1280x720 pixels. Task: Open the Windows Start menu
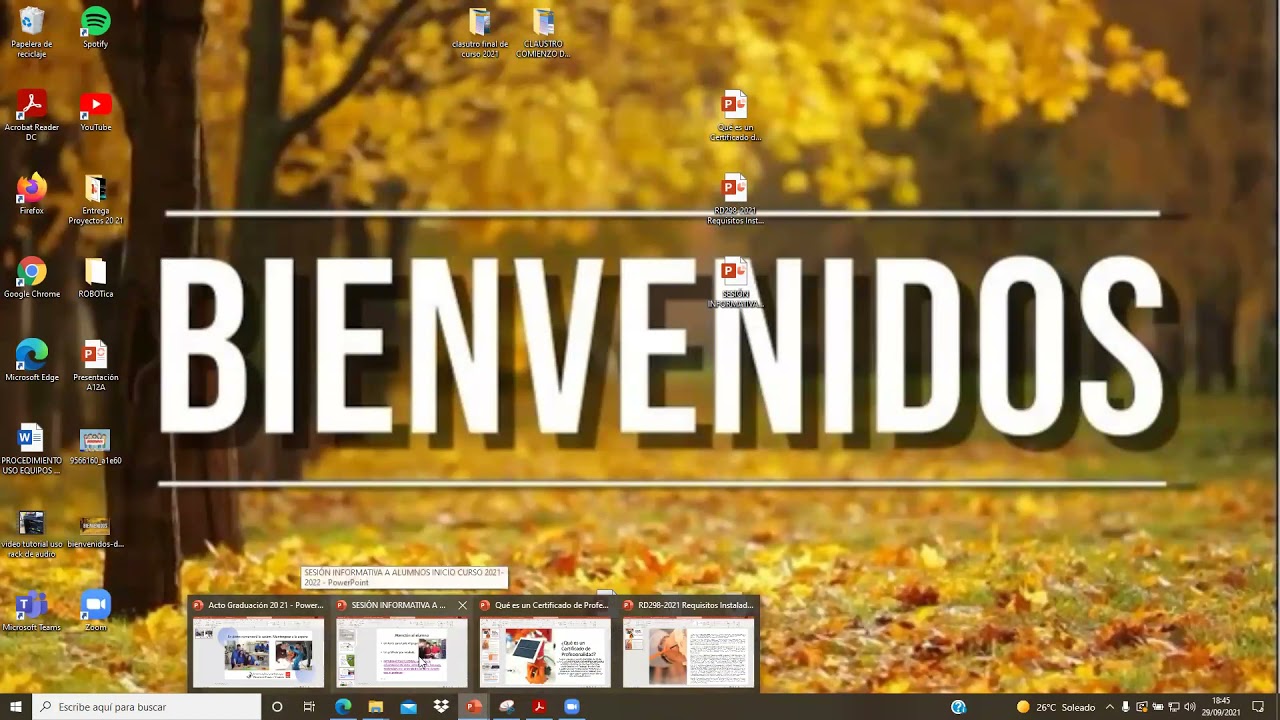tap(15, 707)
